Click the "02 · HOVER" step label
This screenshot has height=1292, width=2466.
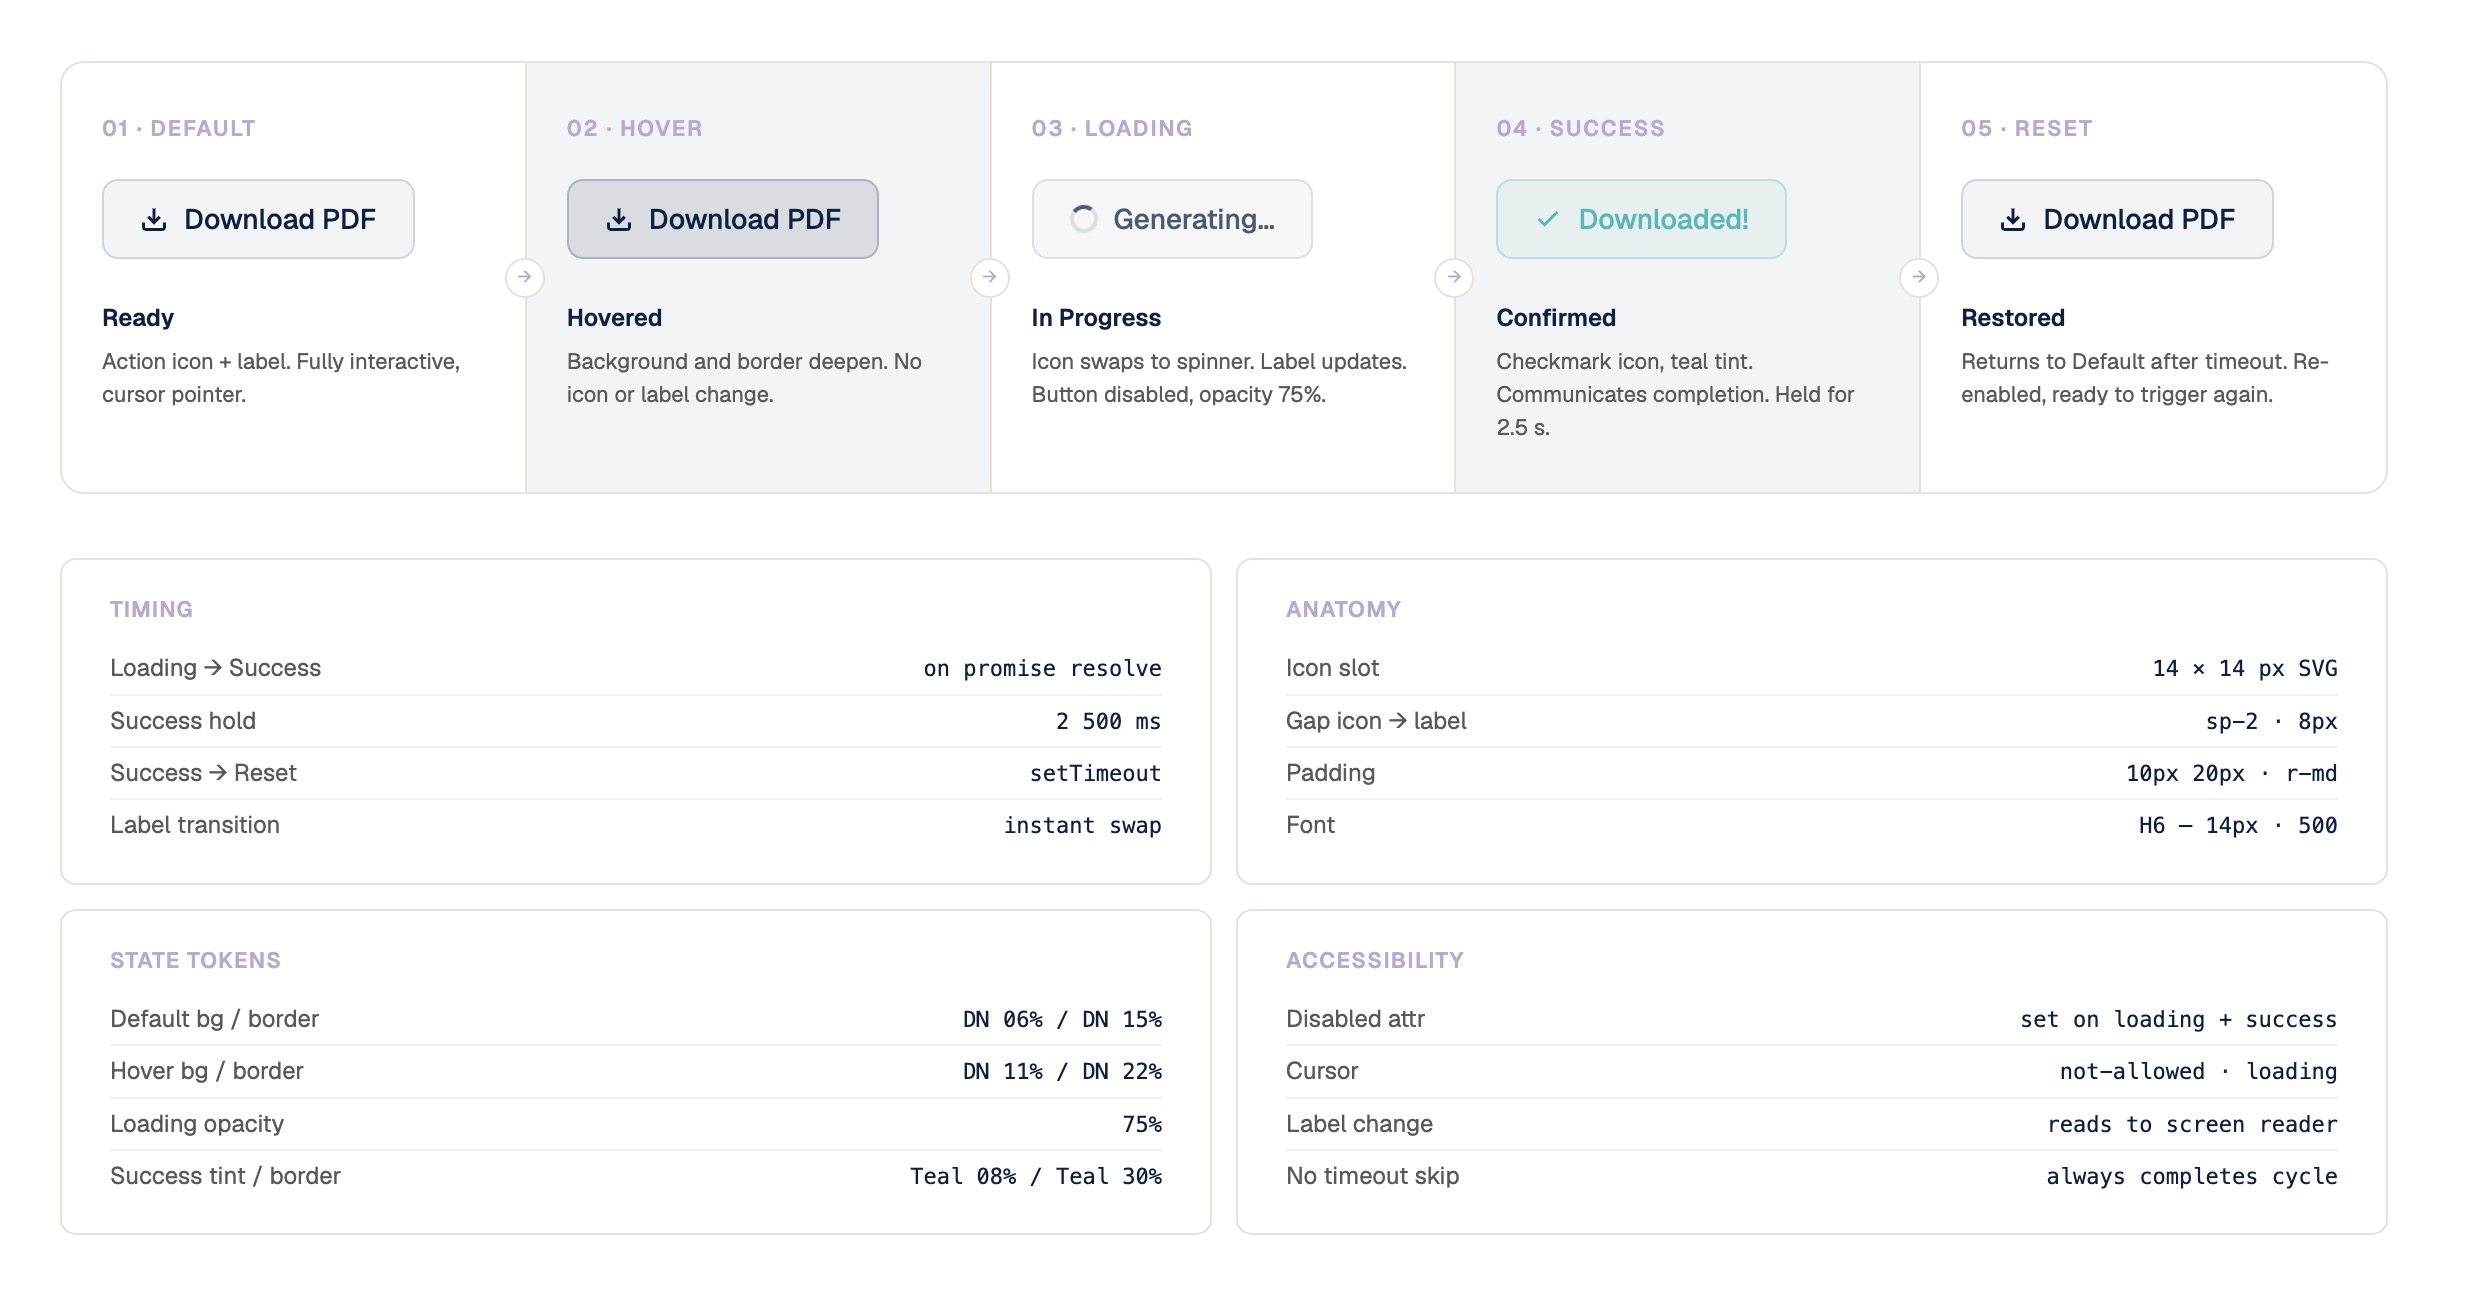[635, 128]
